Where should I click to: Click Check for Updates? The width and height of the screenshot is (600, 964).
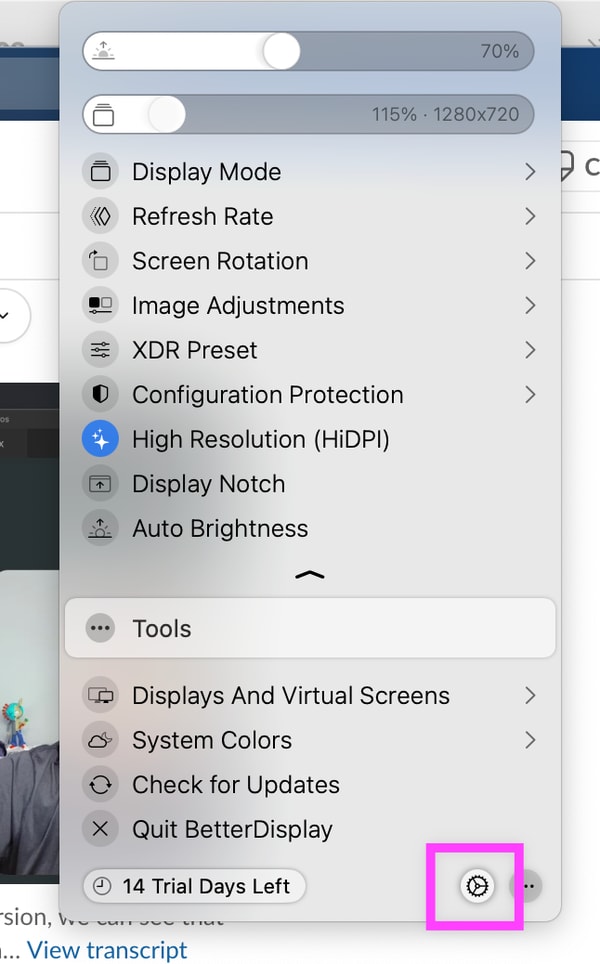coord(235,785)
